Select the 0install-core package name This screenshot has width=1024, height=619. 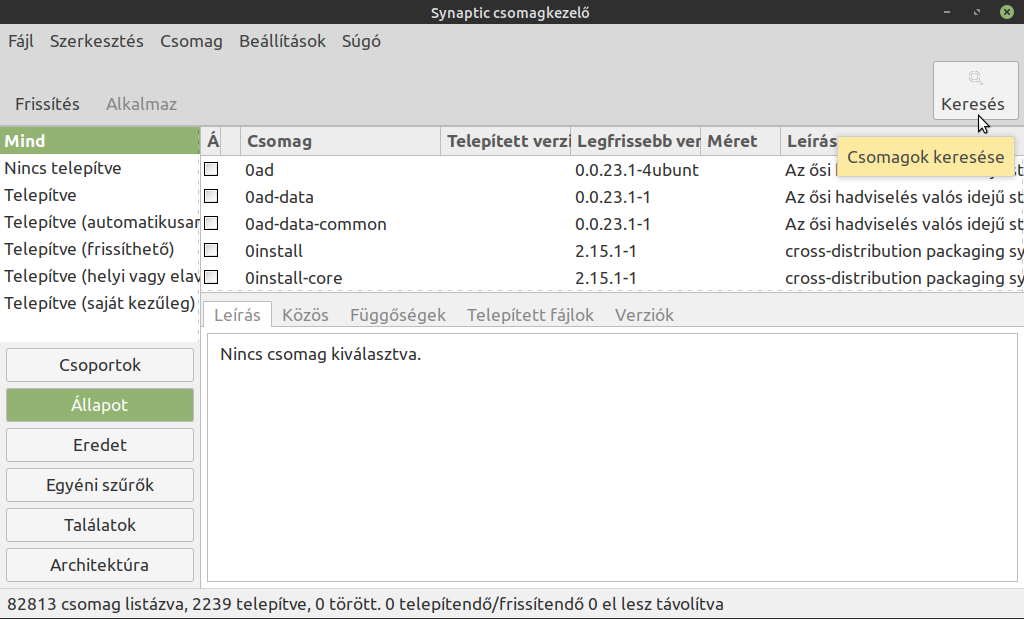point(294,278)
